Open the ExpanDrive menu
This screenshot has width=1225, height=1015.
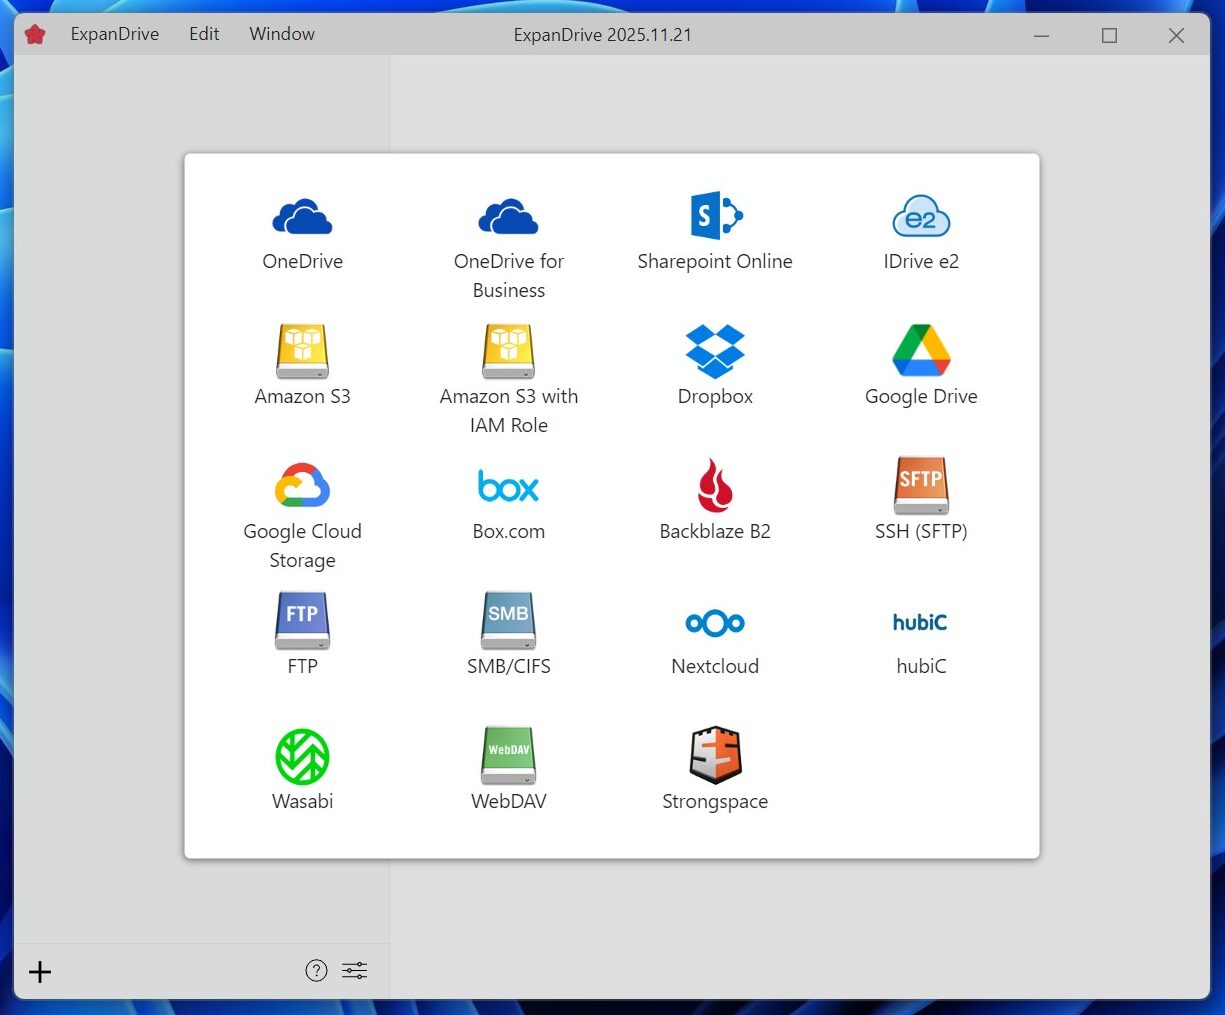114,34
